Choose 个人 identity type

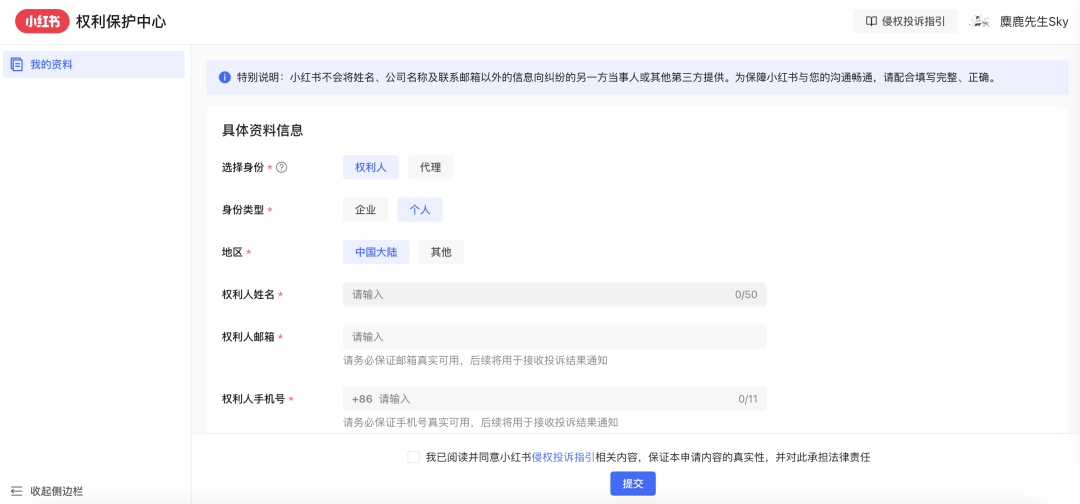point(420,210)
